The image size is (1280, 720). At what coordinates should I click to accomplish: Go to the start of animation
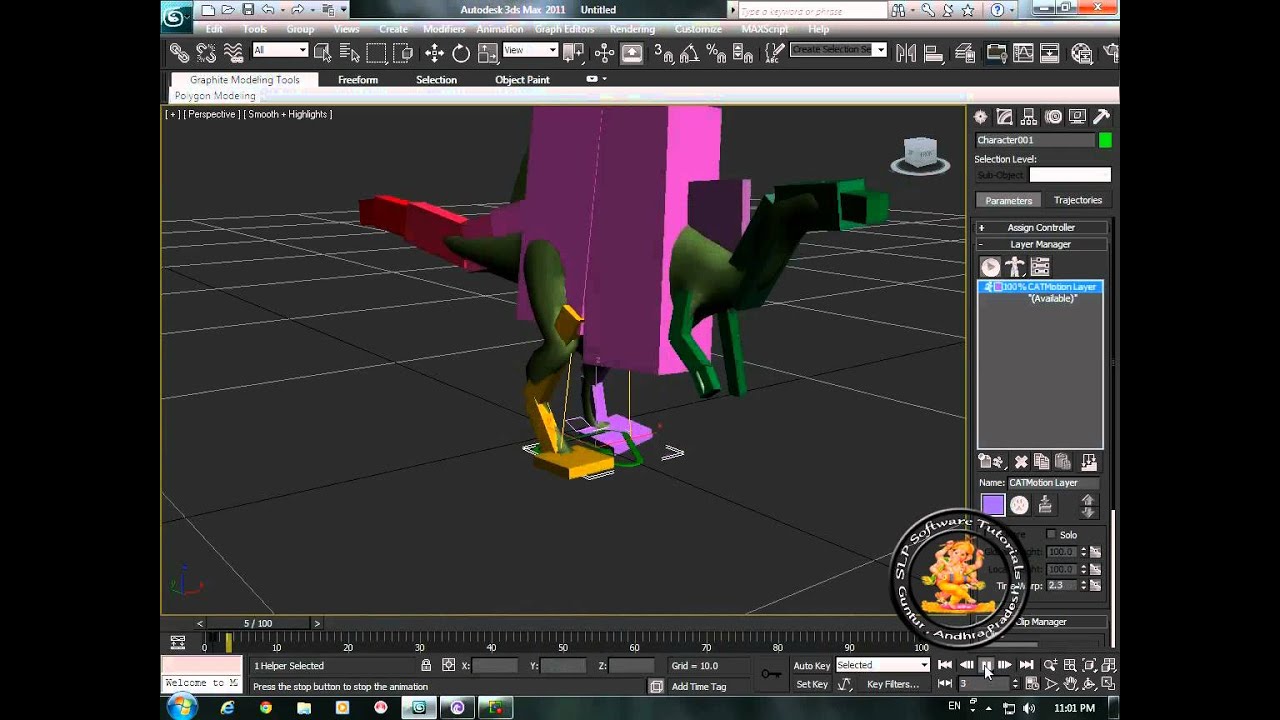click(945, 665)
